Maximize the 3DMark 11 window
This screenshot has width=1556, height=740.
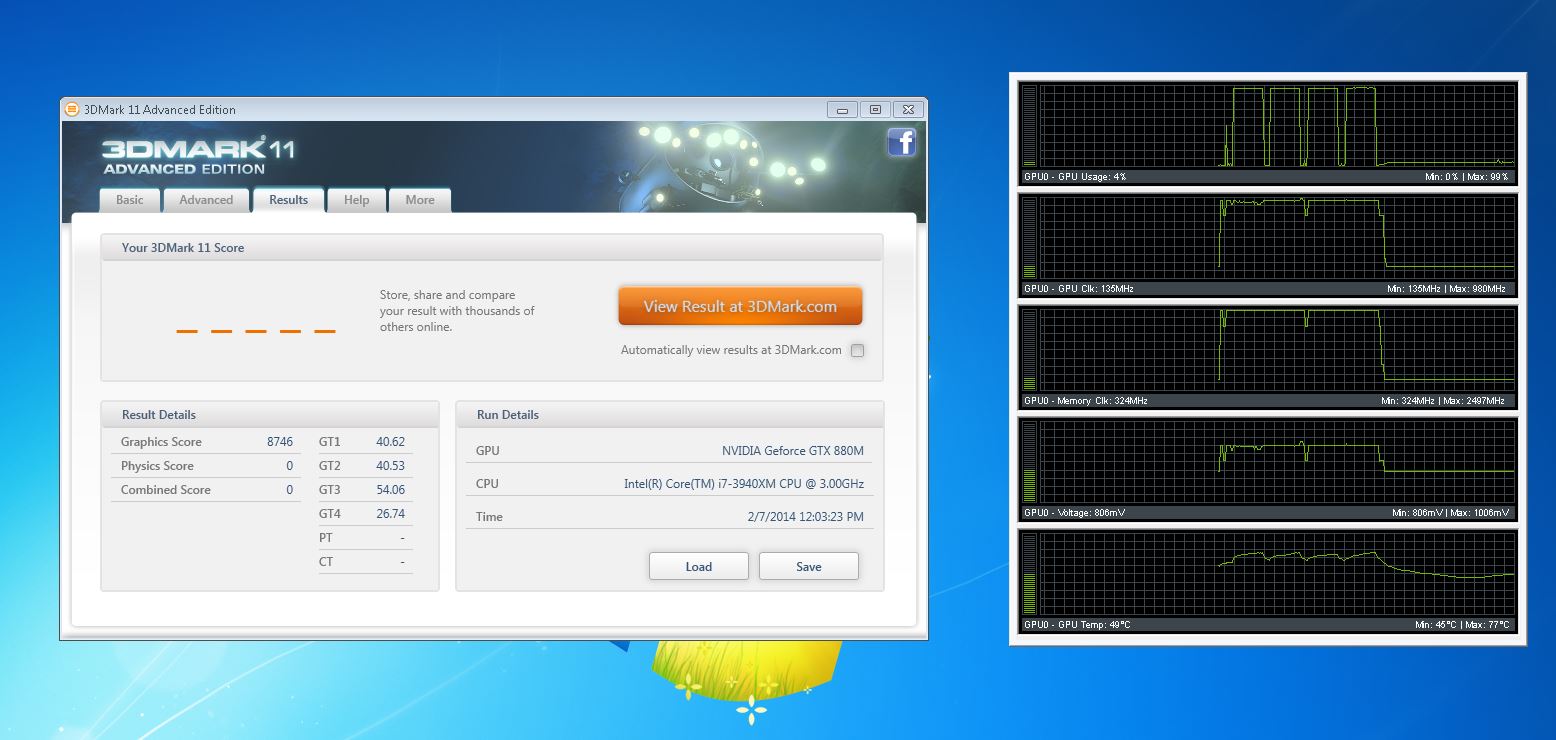tap(875, 109)
